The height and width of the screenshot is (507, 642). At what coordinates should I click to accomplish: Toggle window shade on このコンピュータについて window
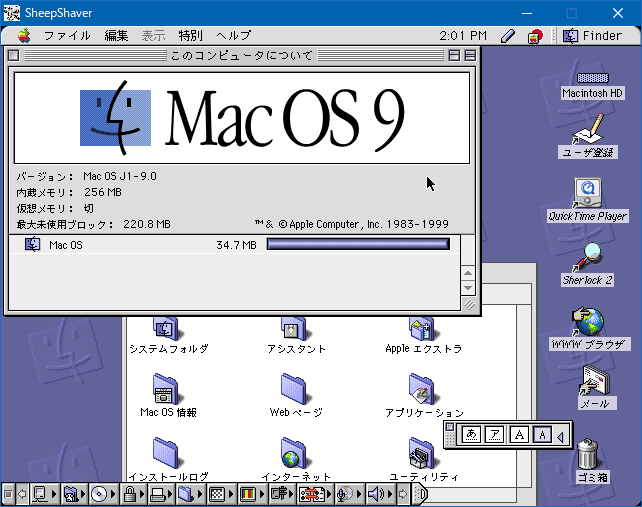click(470, 55)
